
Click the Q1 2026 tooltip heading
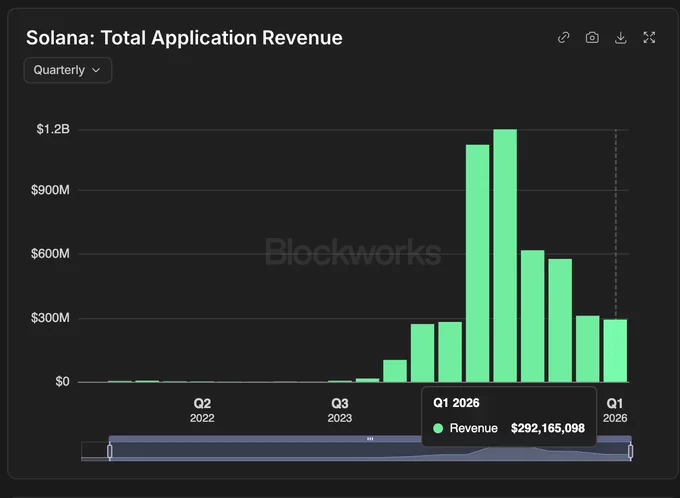pyautogui.click(x=456, y=403)
